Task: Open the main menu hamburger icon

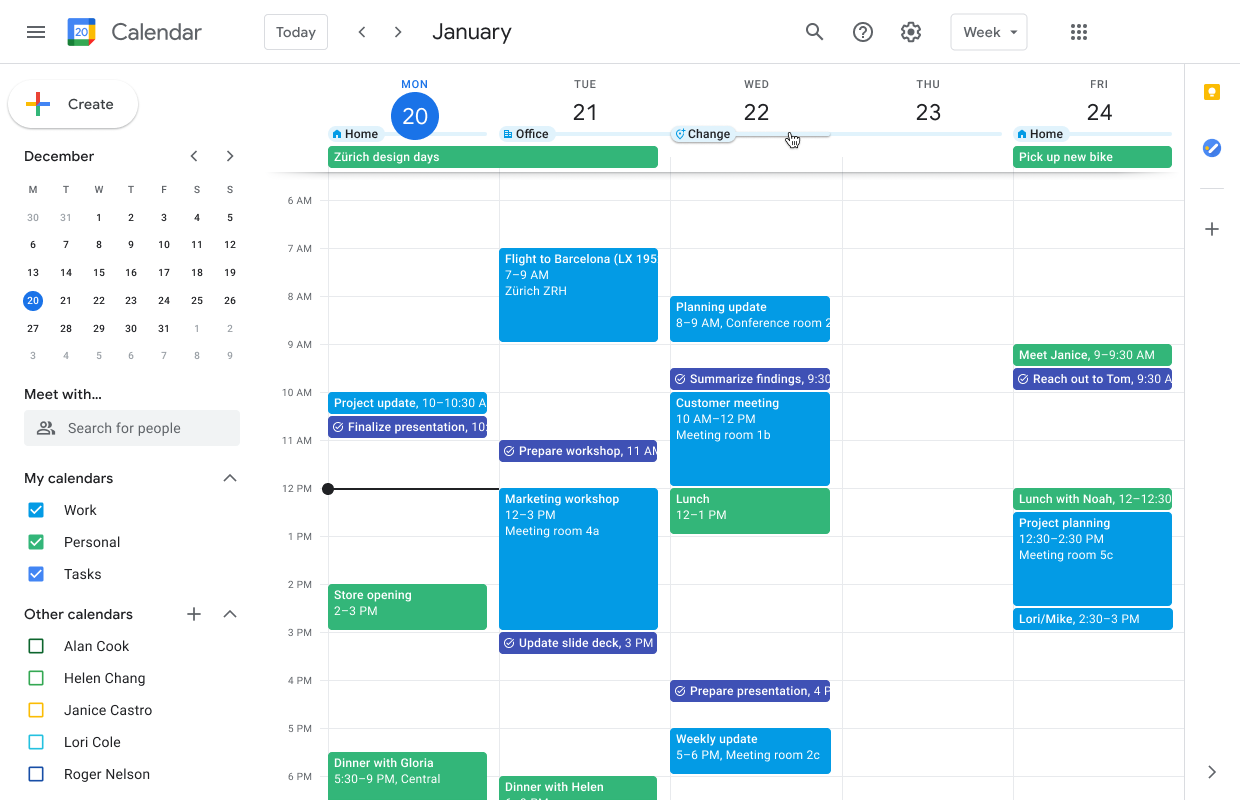Action: [x=36, y=32]
